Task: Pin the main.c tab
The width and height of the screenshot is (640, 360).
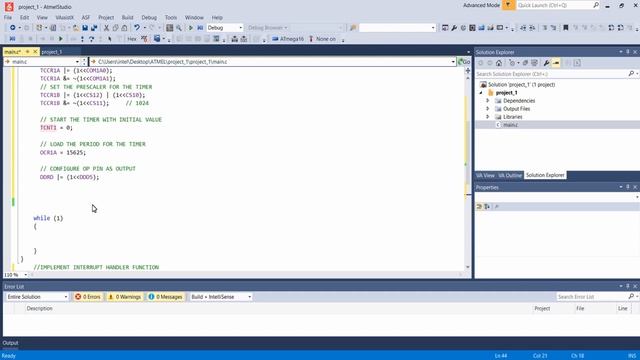Action: click(27, 51)
